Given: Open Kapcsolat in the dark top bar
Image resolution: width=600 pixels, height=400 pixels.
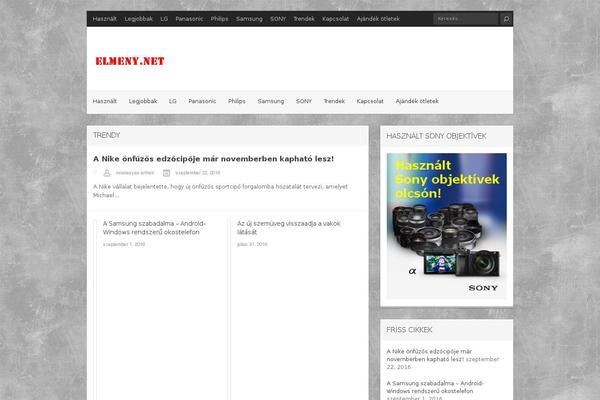Looking at the screenshot, I should click(x=335, y=19).
